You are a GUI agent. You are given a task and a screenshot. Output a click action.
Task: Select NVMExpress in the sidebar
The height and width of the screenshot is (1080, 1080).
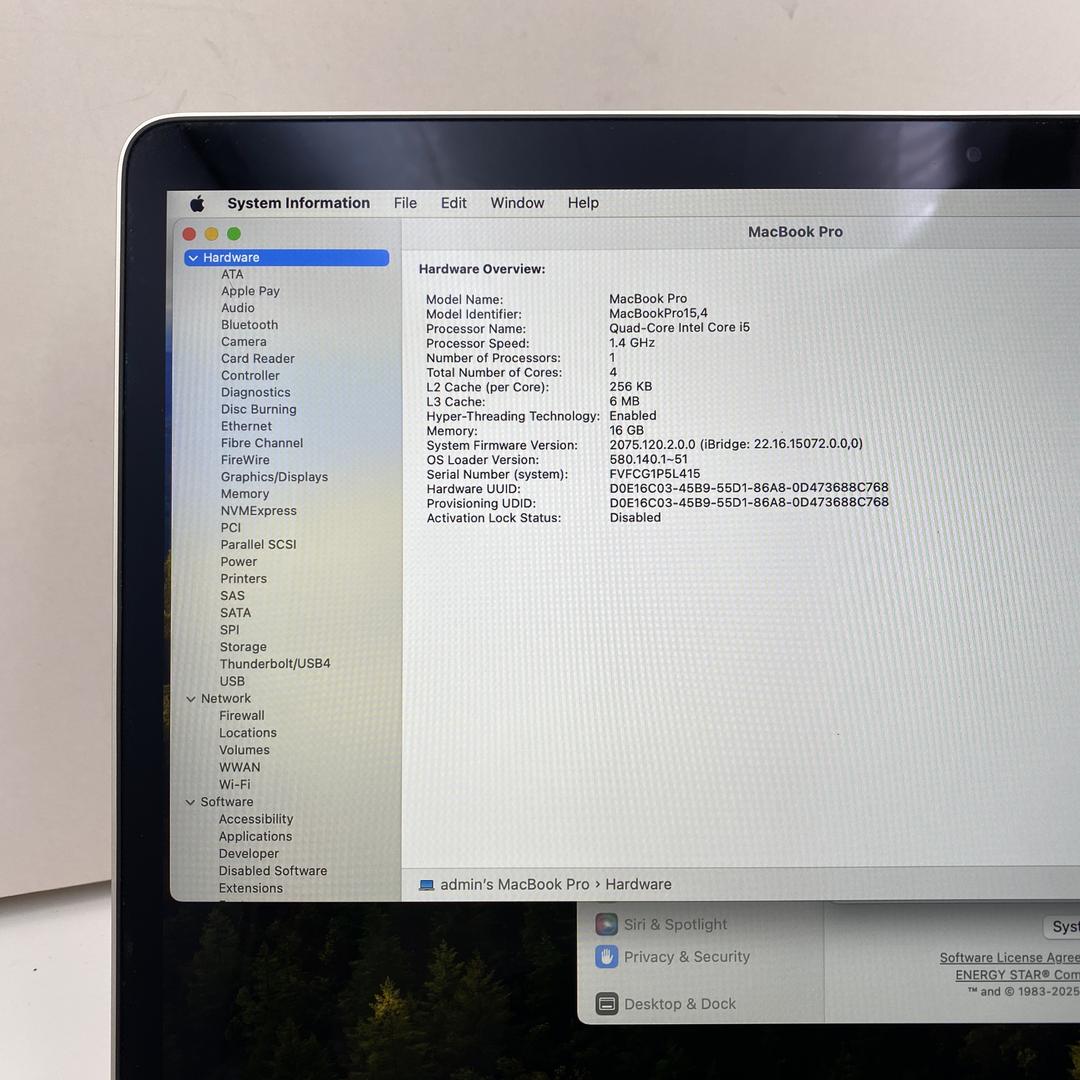pyautogui.click(x=258, y=510)
